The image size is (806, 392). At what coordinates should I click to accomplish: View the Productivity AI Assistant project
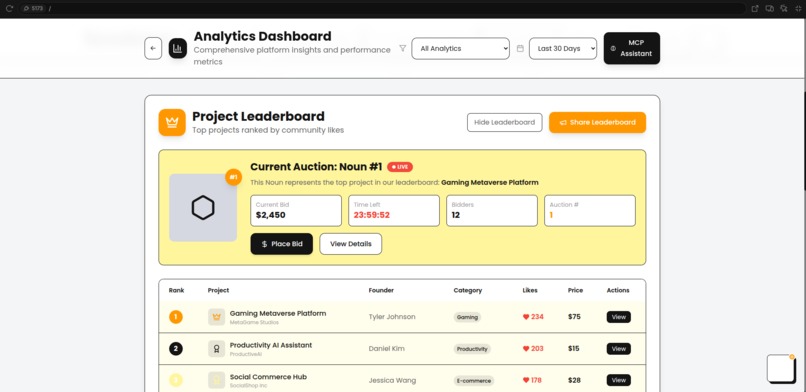pyautogui.click(x=618, y=349)
